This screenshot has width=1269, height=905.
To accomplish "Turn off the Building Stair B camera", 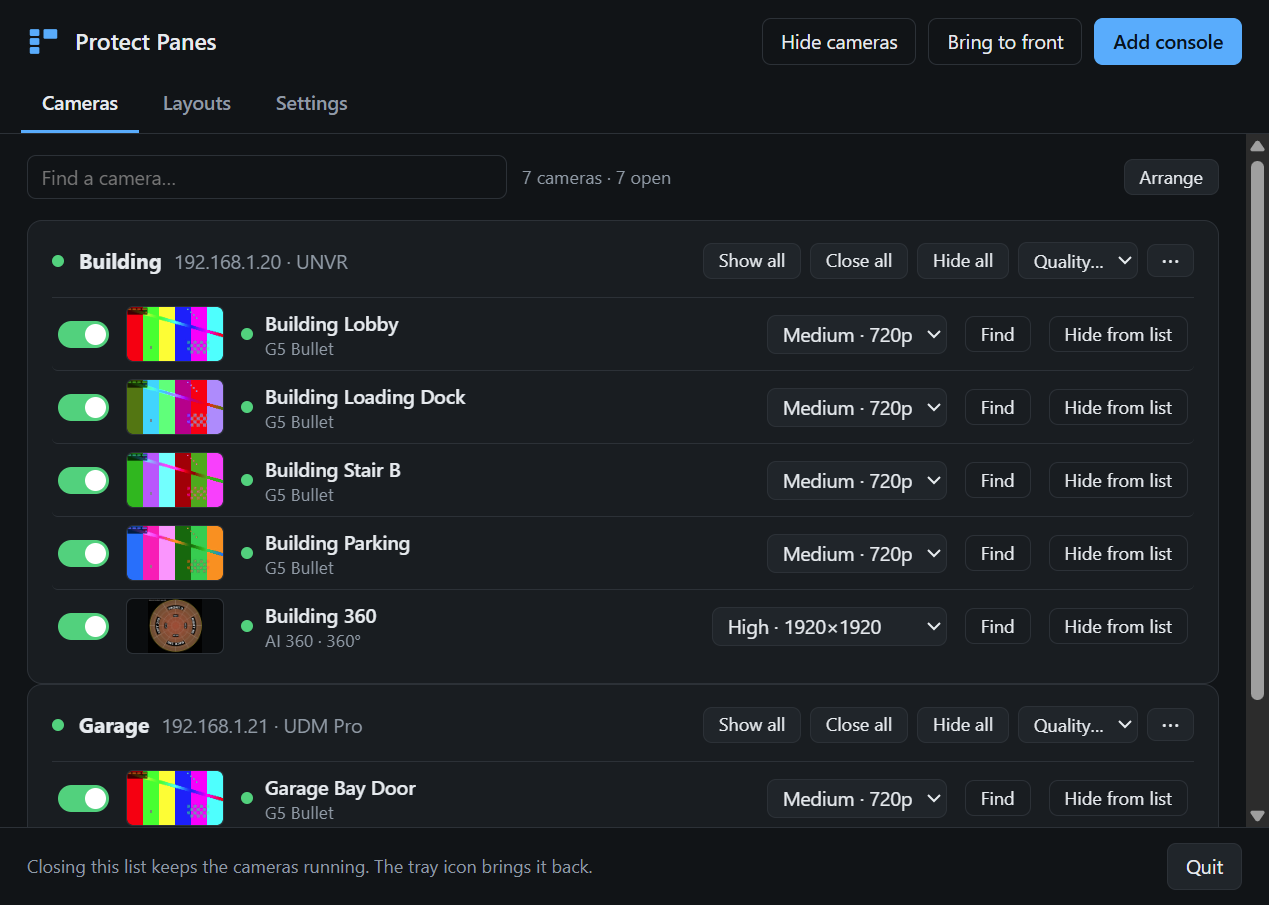I will coord(84,480).
